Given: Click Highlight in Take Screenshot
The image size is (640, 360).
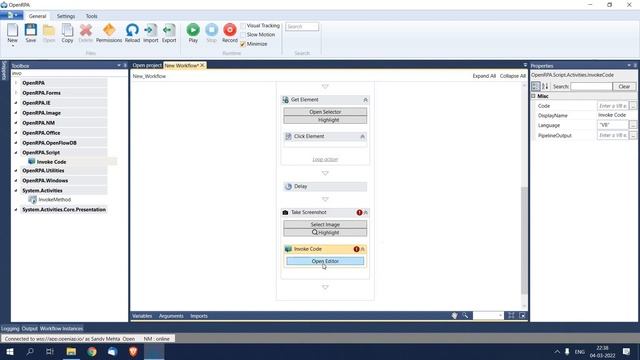Looking at the screenshot, I should [x=325, y=233].
